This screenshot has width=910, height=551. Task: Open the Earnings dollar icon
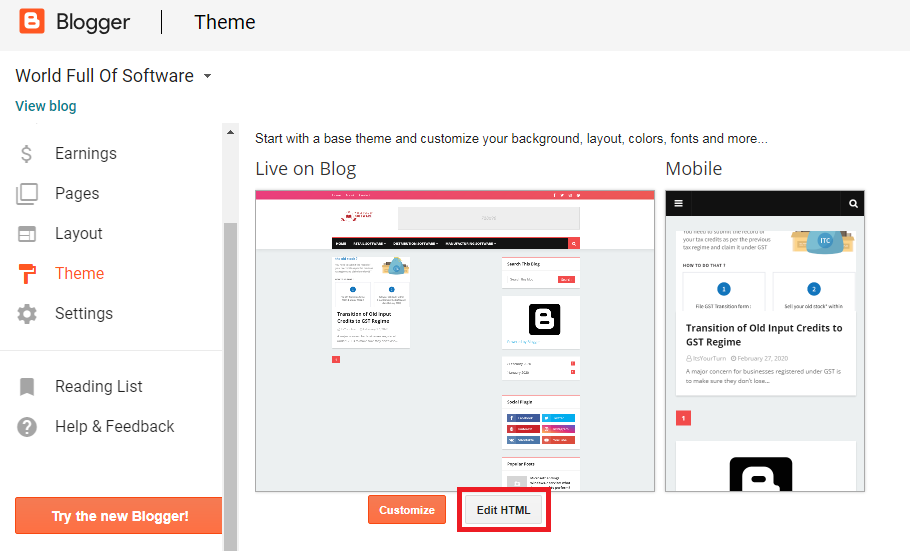26,153
